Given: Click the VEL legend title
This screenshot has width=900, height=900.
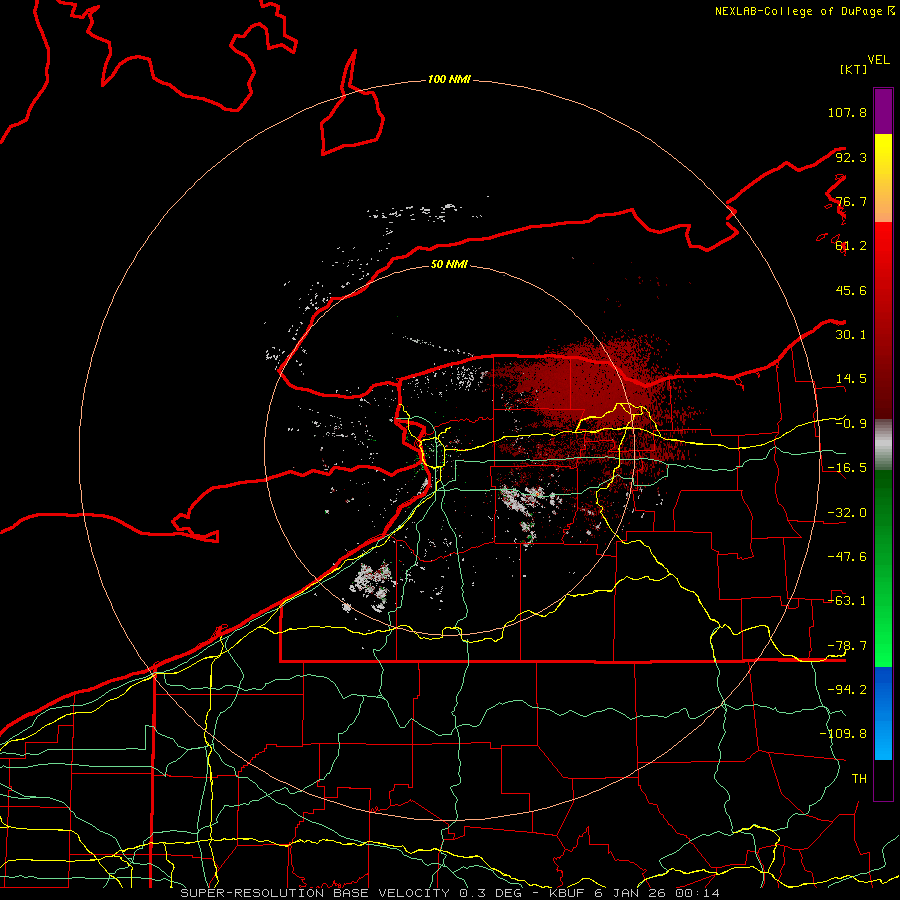Looking at the screenshot, I should coord(878,60).
